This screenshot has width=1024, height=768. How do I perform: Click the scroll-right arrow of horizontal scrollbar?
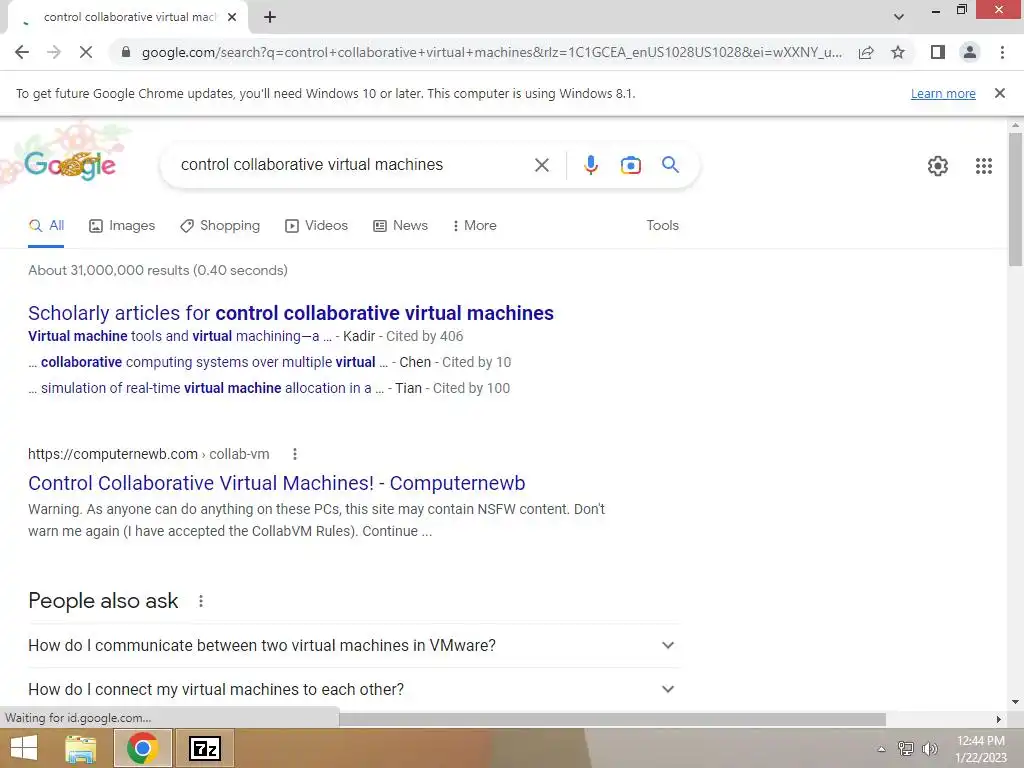pos(998,719)
